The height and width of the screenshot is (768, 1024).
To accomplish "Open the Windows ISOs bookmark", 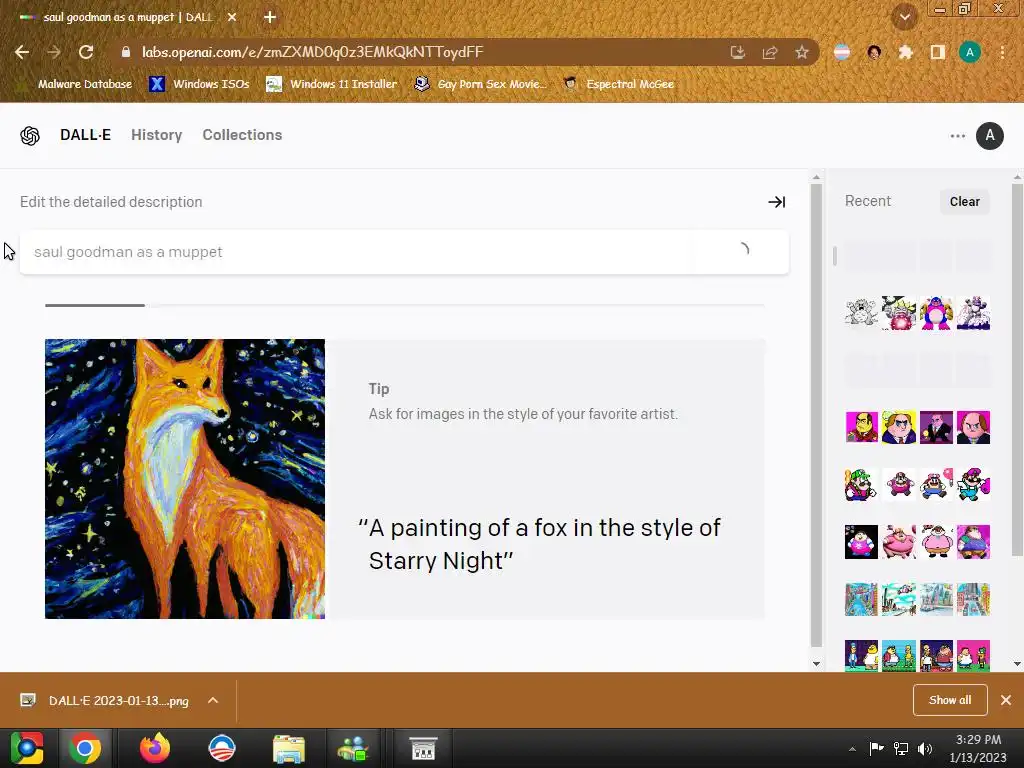I will [200, 84].
